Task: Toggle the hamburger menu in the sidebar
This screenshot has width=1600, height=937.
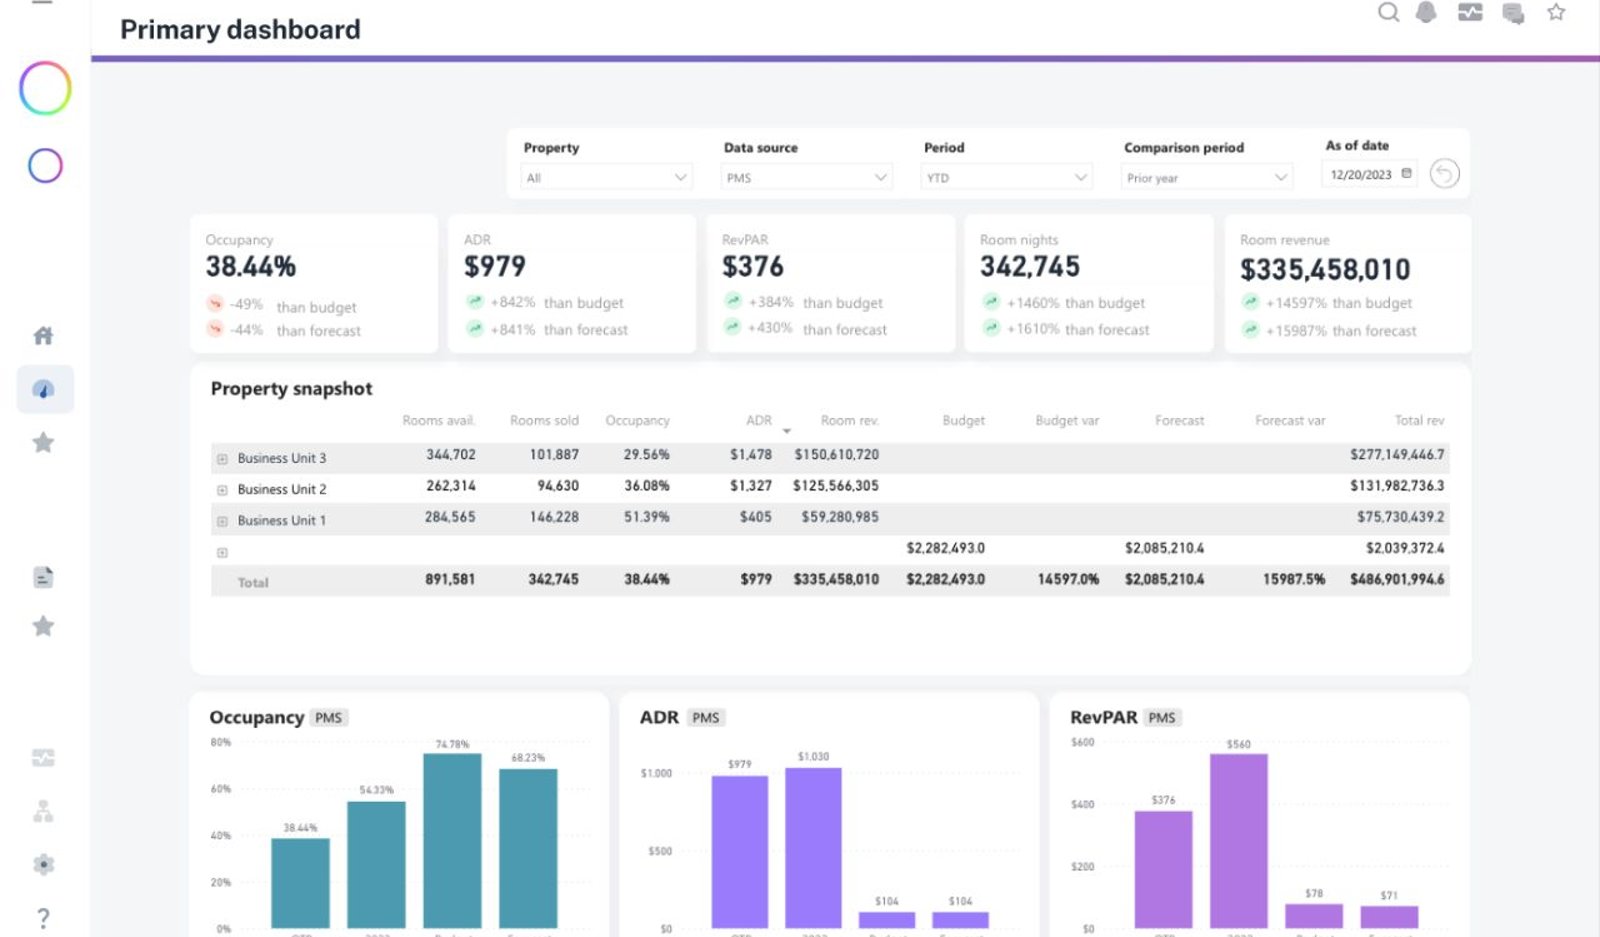Action: point(42,3)
